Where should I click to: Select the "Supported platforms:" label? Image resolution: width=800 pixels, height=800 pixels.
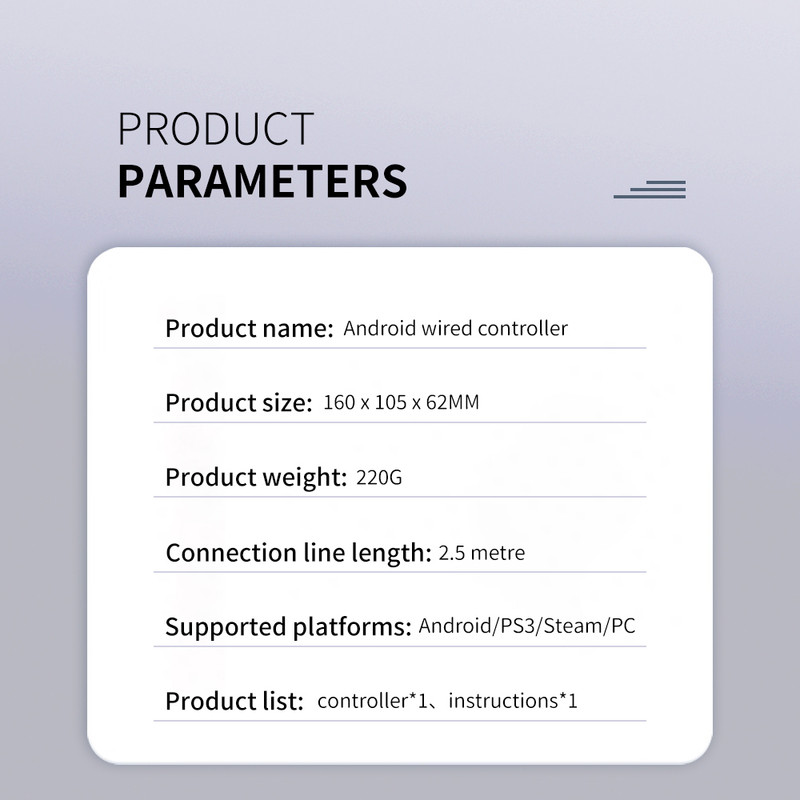[288, 627]
